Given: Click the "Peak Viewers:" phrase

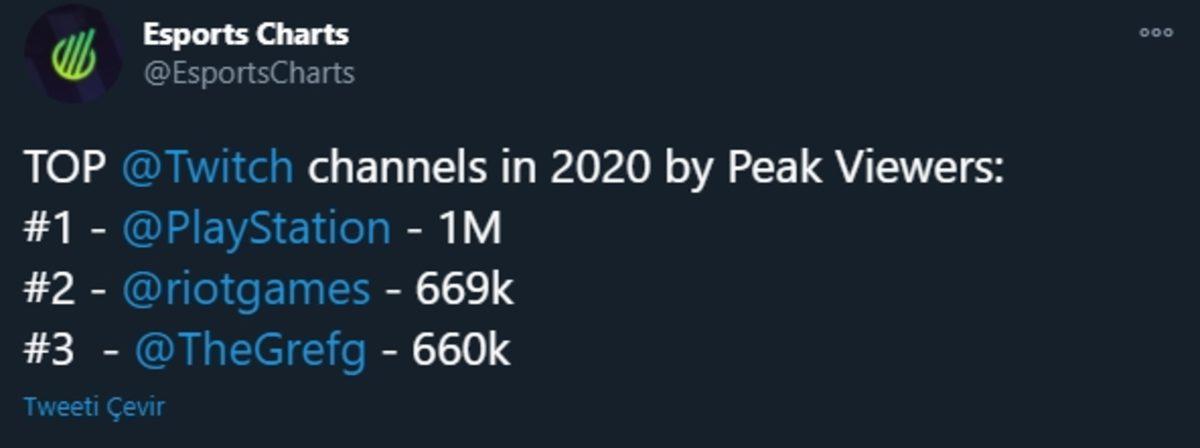Looking at the screenshot, I should coord(864,168).
